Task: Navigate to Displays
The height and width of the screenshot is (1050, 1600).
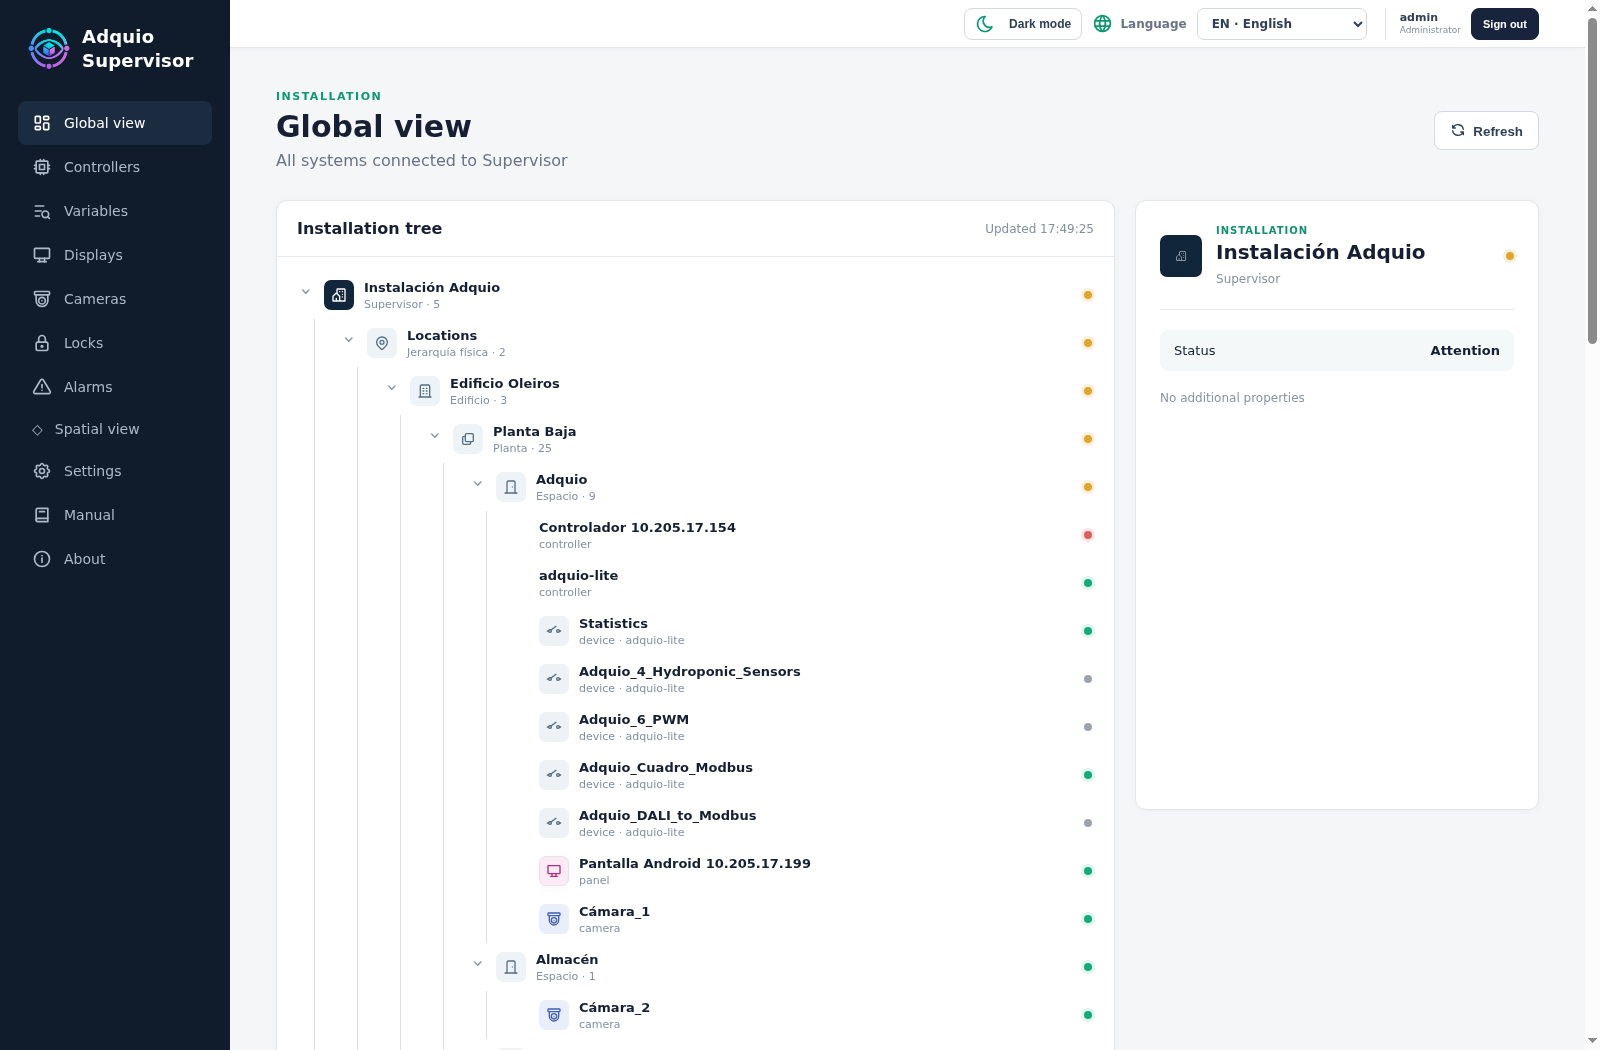Action: (x=115, y=255)
